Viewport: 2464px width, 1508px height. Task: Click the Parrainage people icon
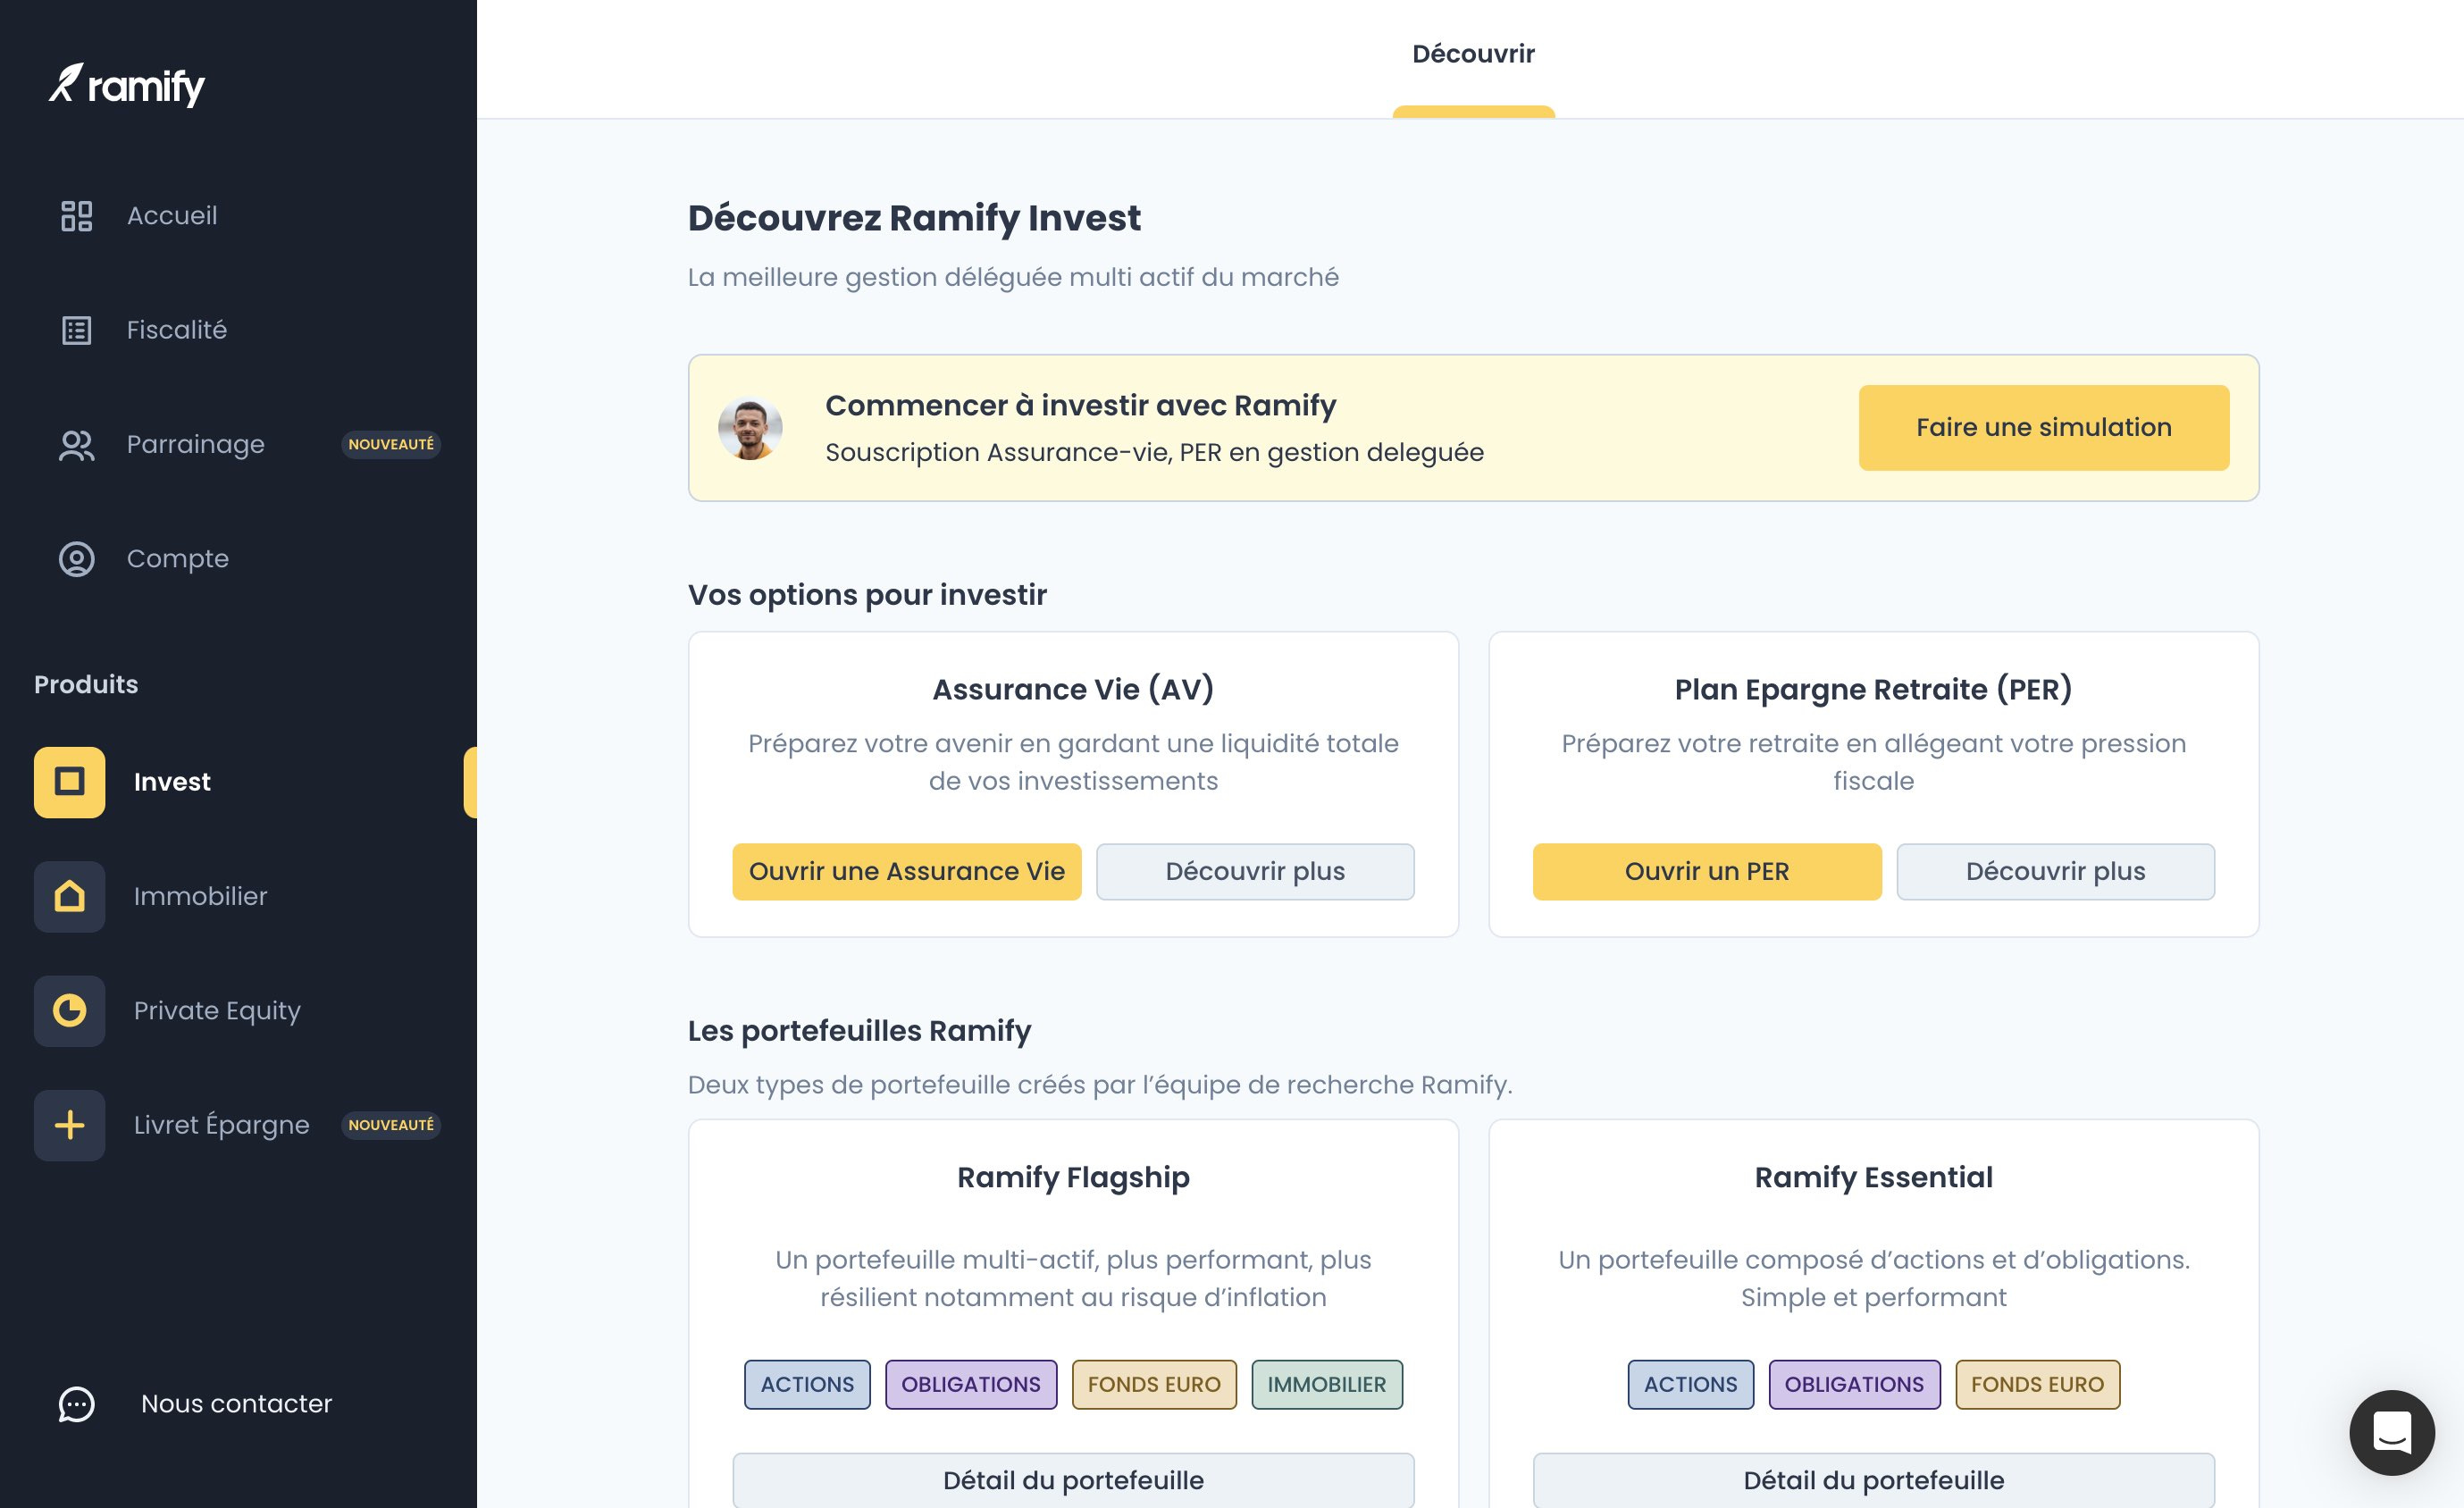pyautogui.click(x=77, y=445)
